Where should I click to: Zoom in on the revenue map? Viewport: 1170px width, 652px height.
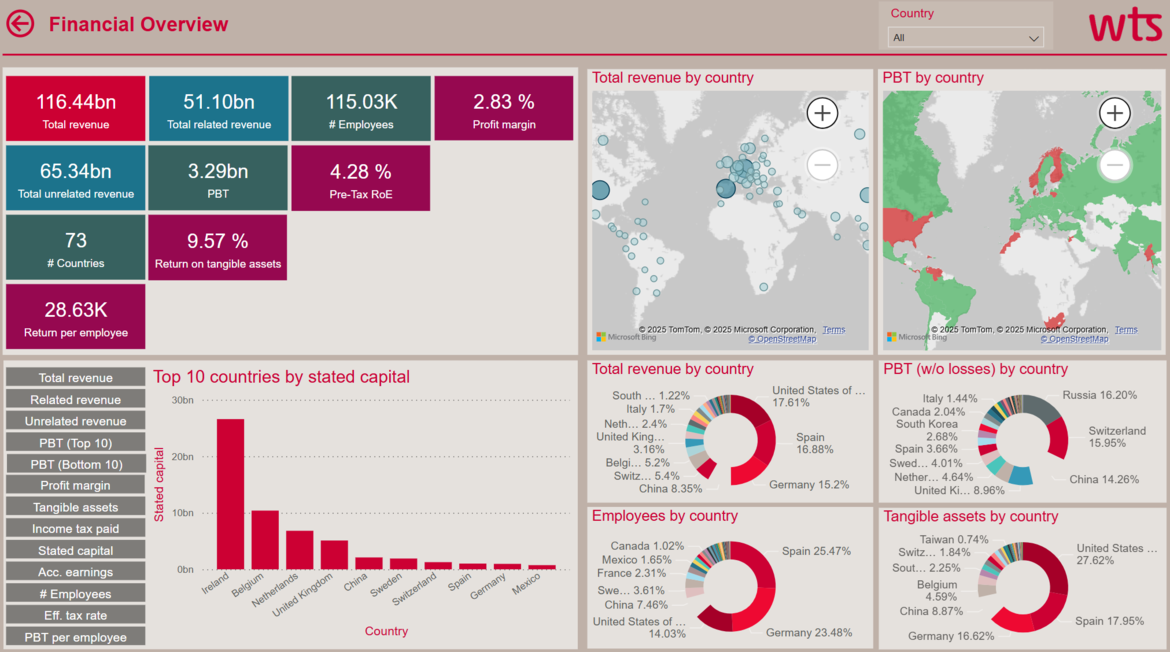(x=822, y=113)
